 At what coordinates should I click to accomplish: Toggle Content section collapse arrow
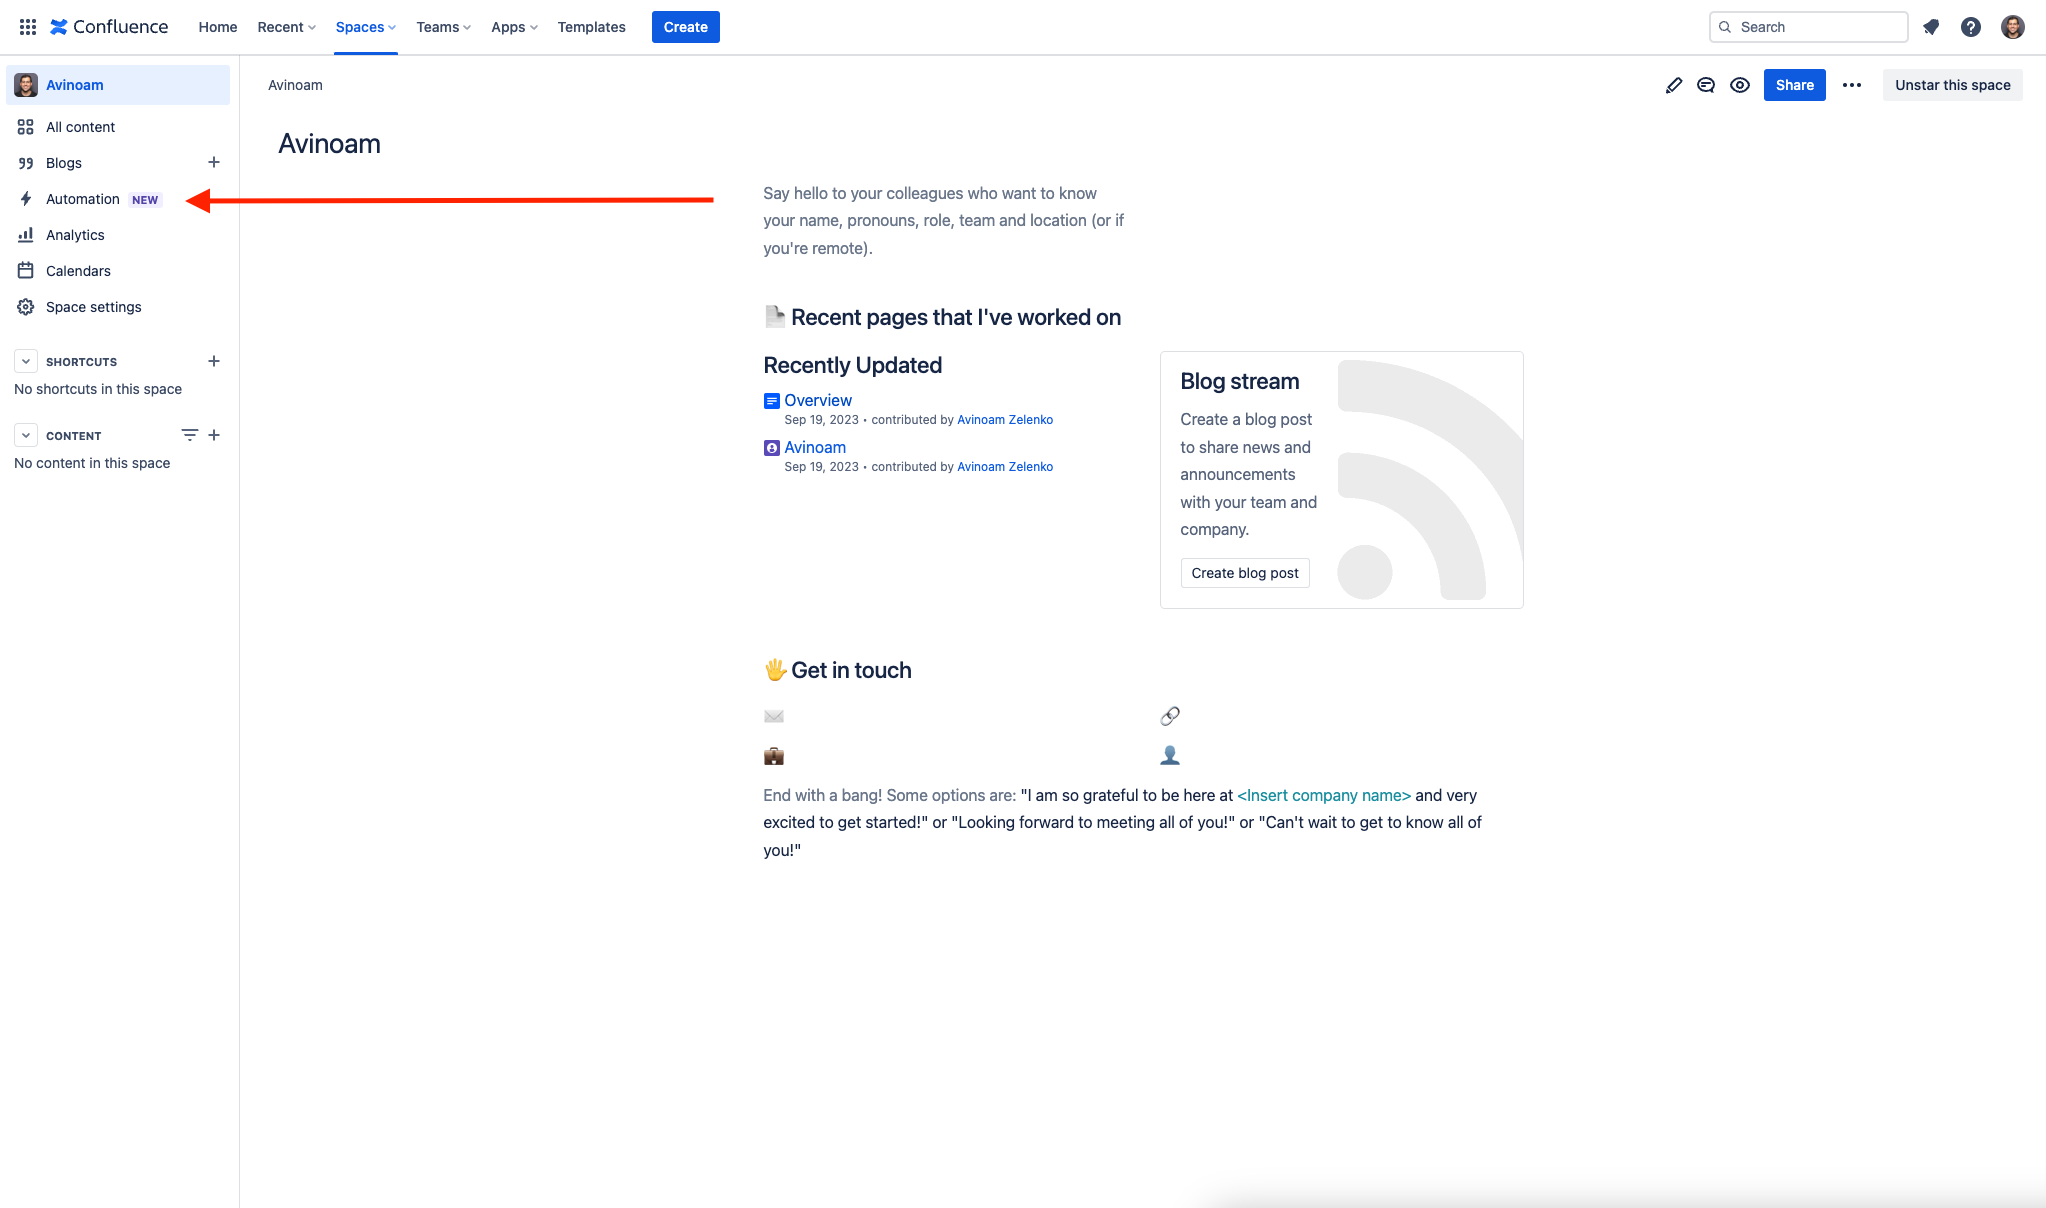[24, 434]
